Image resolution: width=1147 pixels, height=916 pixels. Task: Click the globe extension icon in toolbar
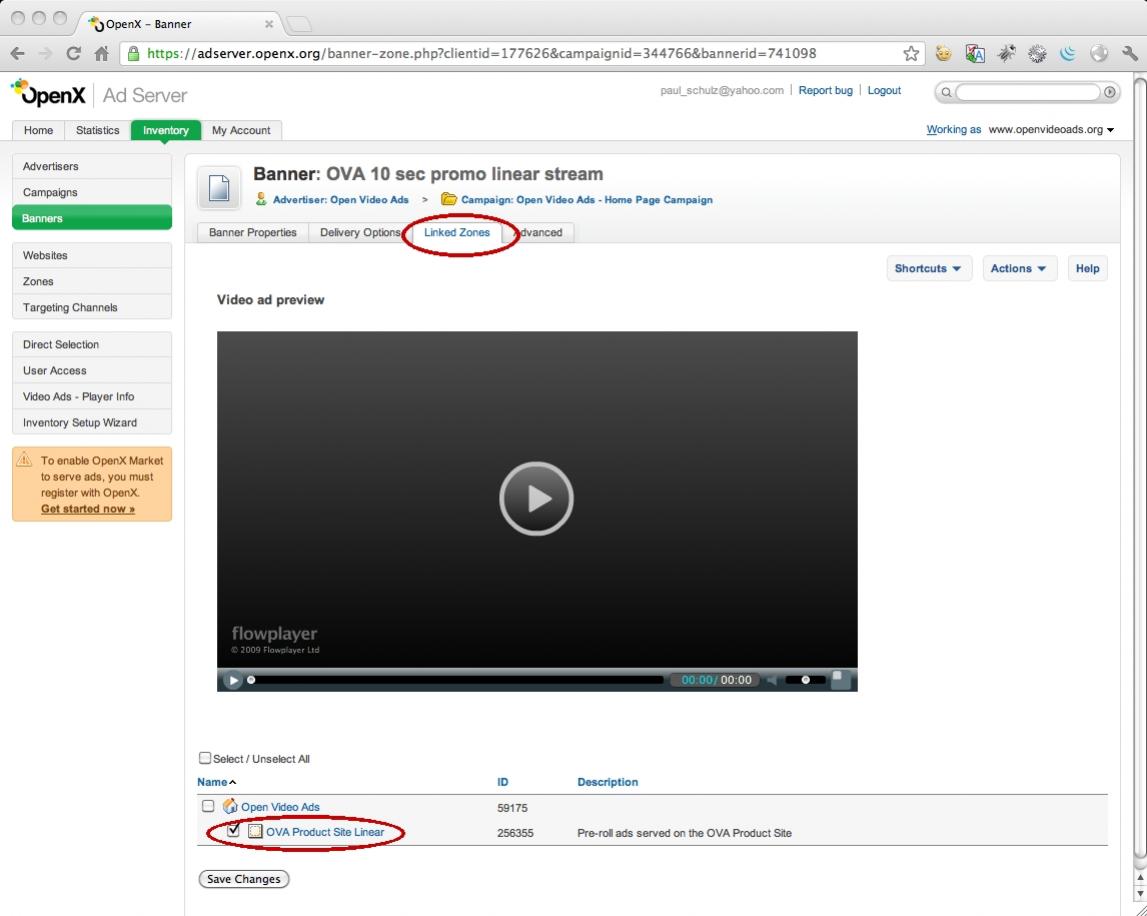click(x=1099, y=53)
